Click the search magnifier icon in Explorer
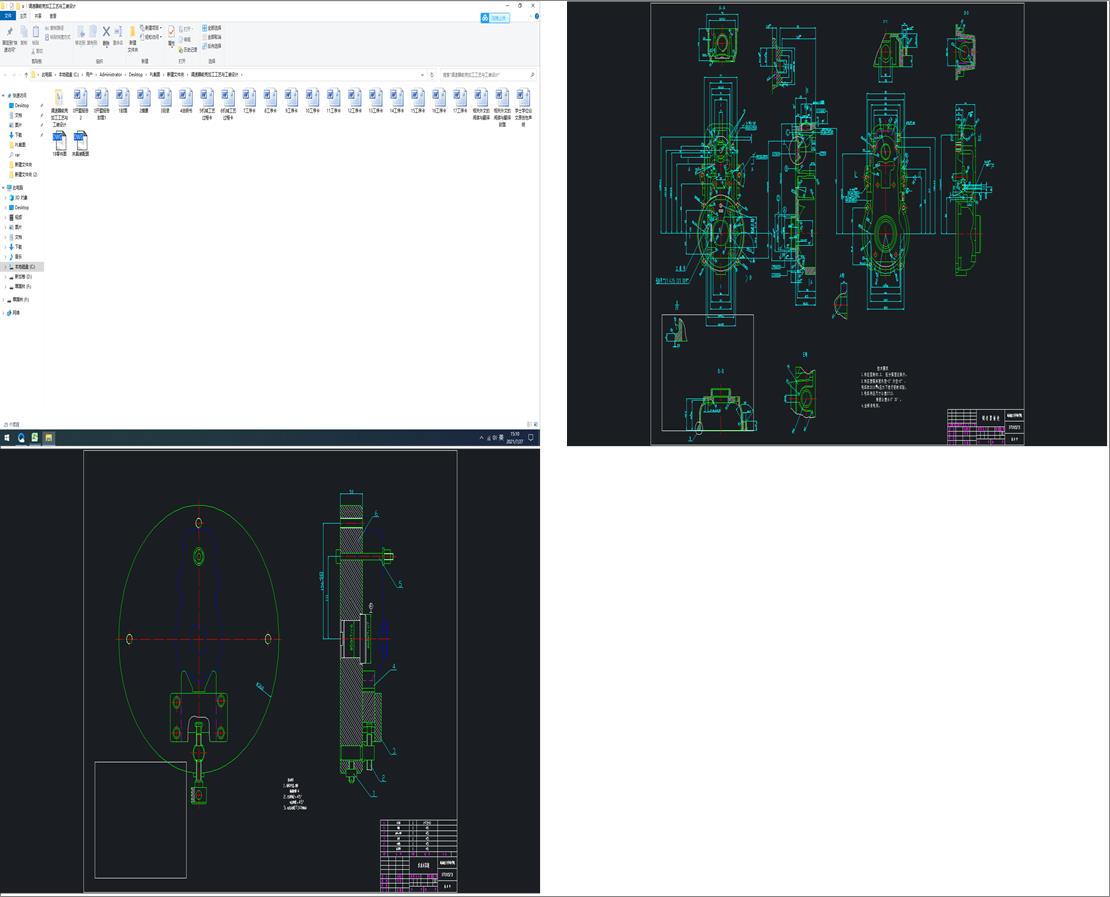Viewport: 1110px width, 897px height. (x=532, y=74)
